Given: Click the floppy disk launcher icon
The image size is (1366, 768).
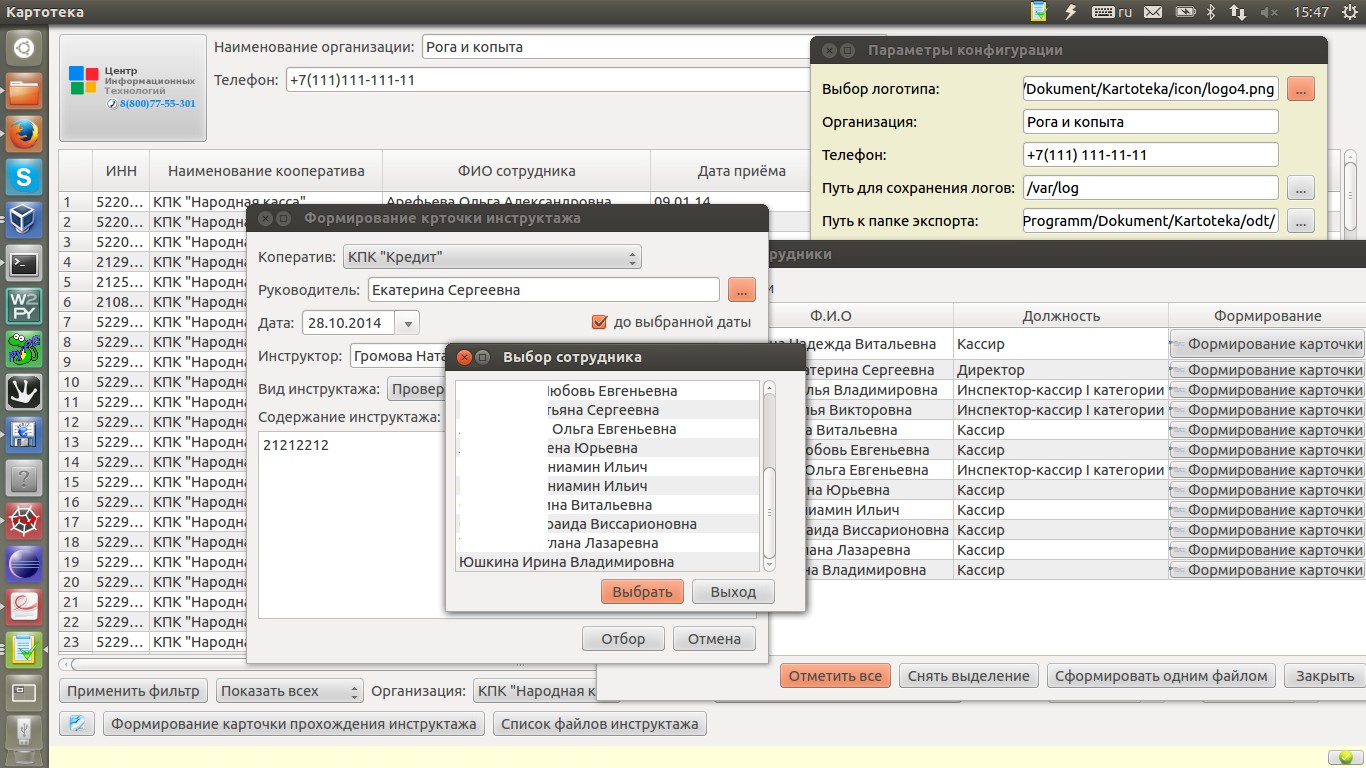Looking at the screenshot, I should click(x=24, y=435).
